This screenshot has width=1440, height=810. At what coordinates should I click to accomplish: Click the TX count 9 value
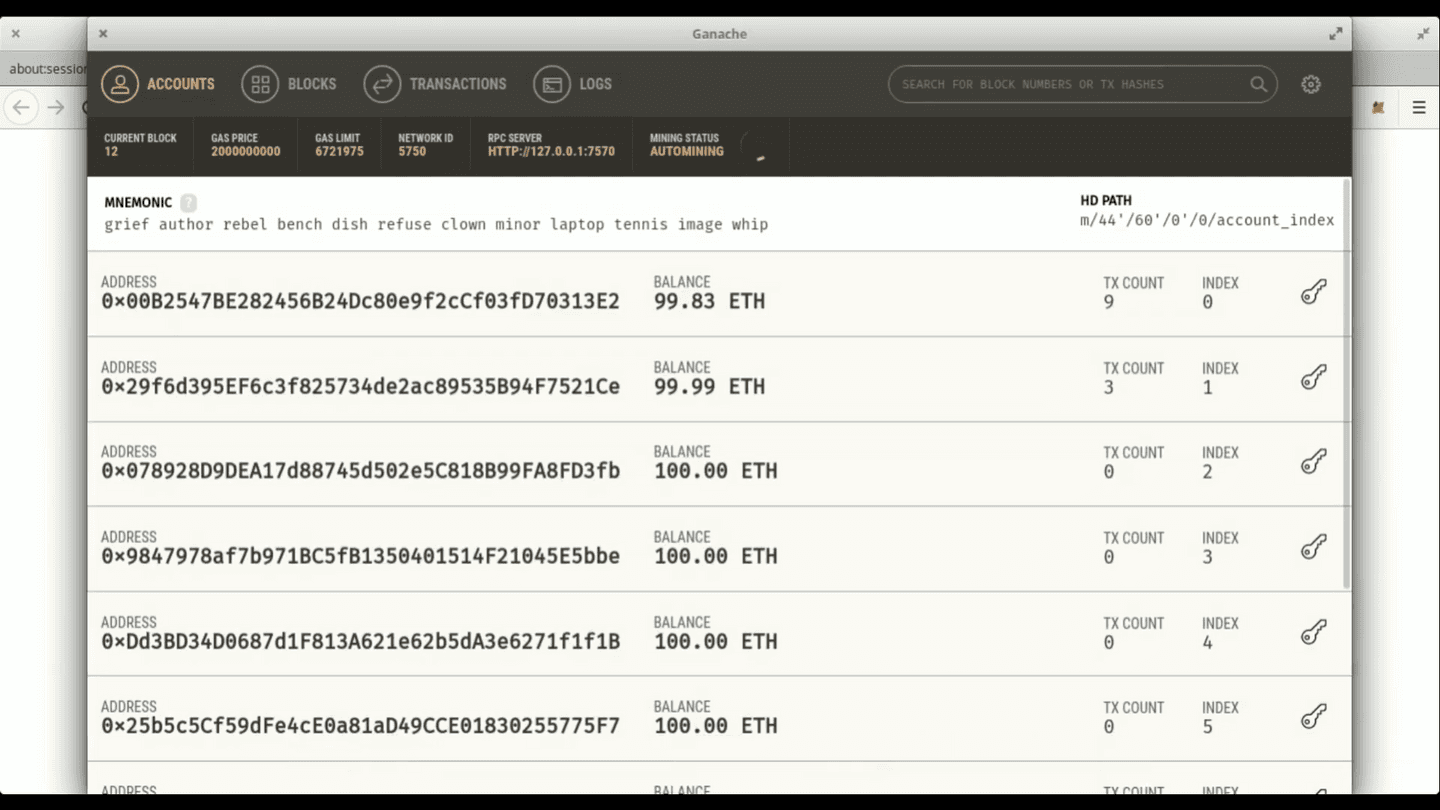coord(1108,302)
